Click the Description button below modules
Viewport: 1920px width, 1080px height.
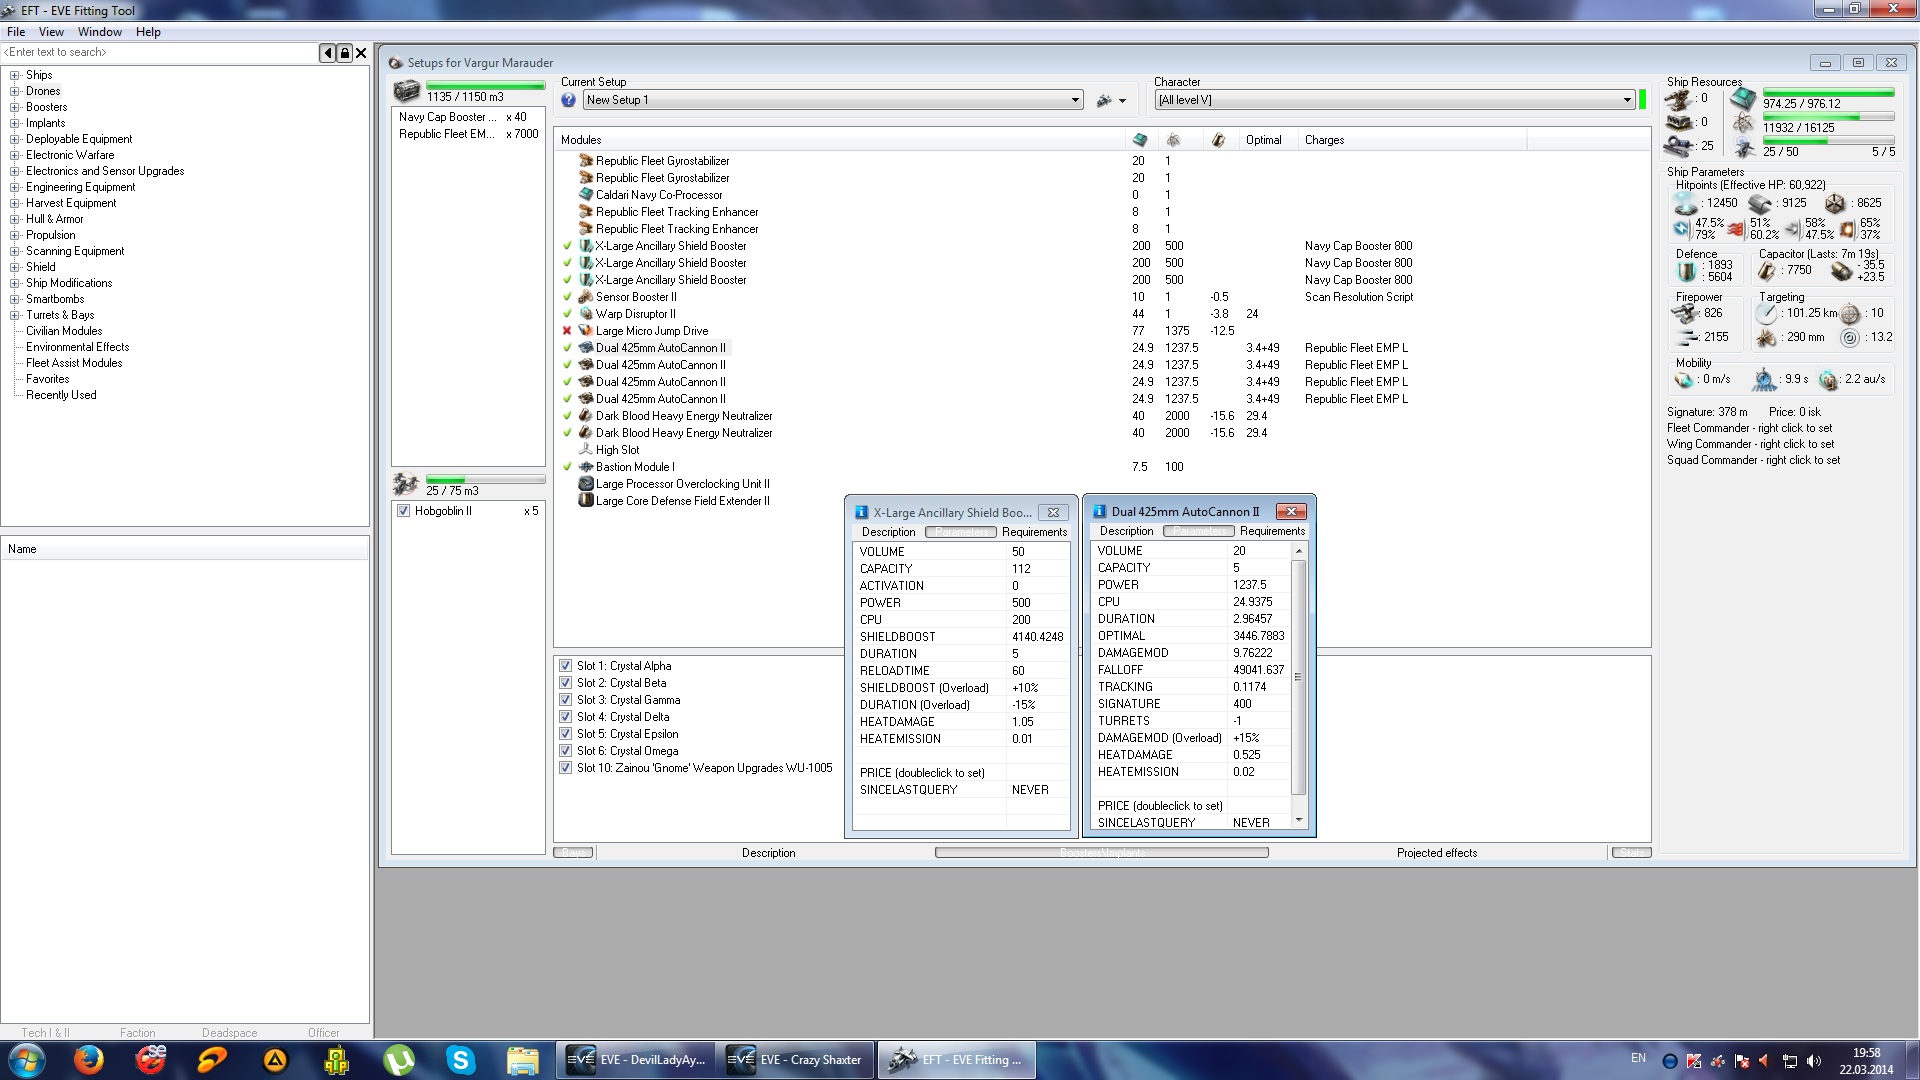coord(768,853)
